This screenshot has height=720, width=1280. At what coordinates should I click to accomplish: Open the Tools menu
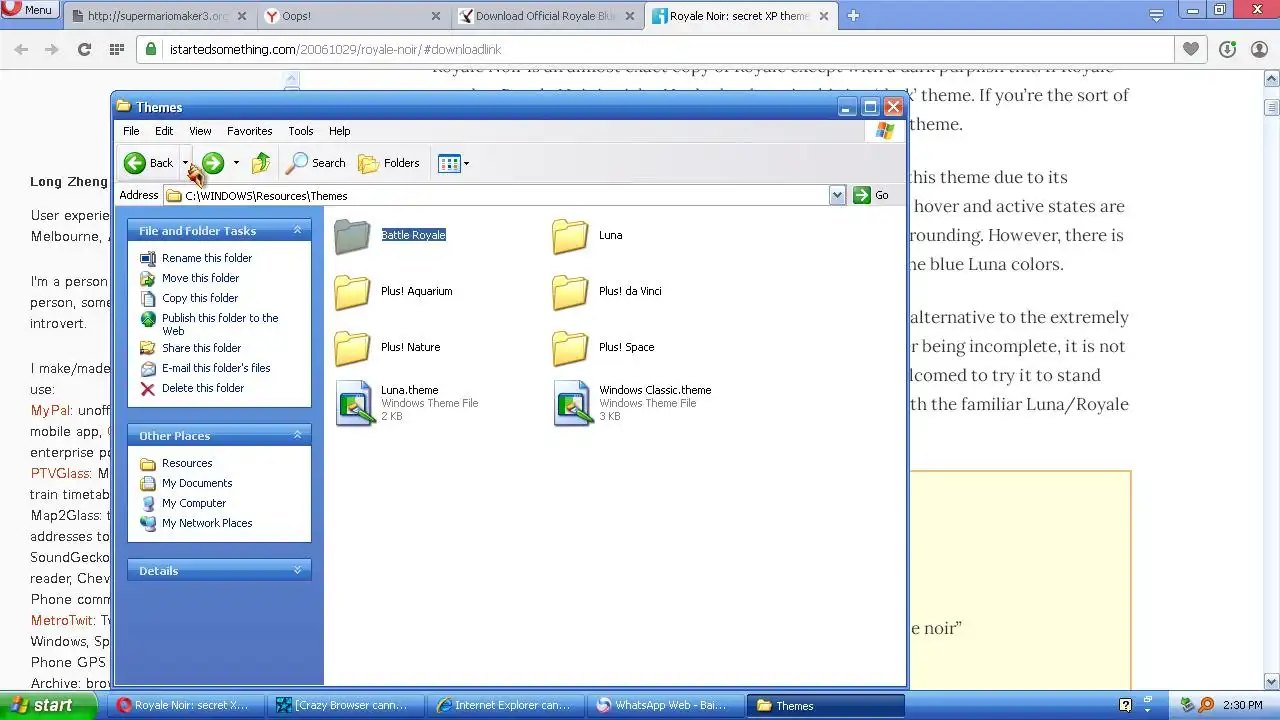point(300,131)
